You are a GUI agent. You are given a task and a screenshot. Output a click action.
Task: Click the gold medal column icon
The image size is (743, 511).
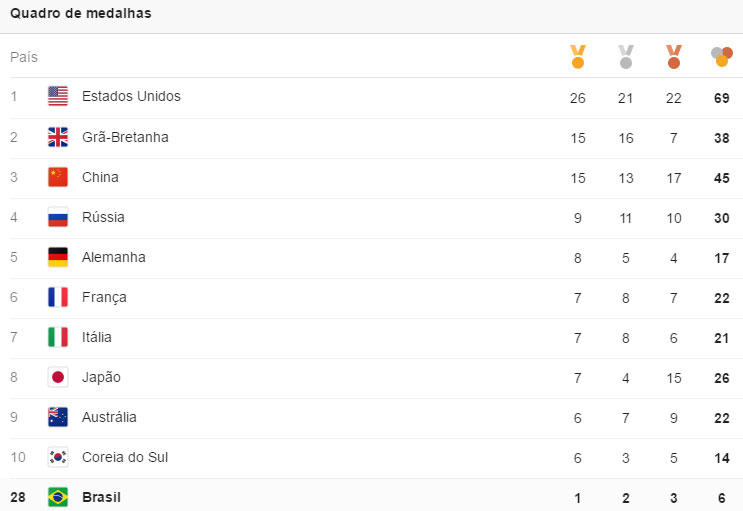pos(578,56)
